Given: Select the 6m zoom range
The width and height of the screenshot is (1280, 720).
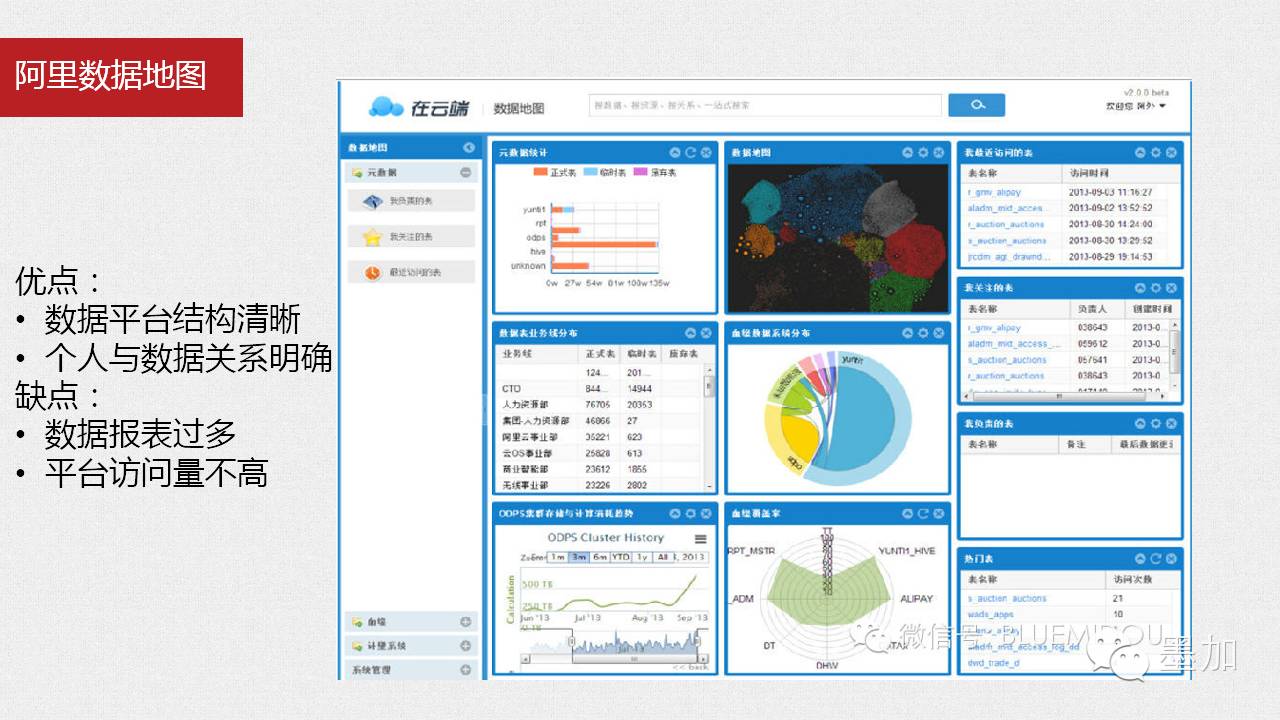Looking at the screenshot, I should [x=600, y=557].
